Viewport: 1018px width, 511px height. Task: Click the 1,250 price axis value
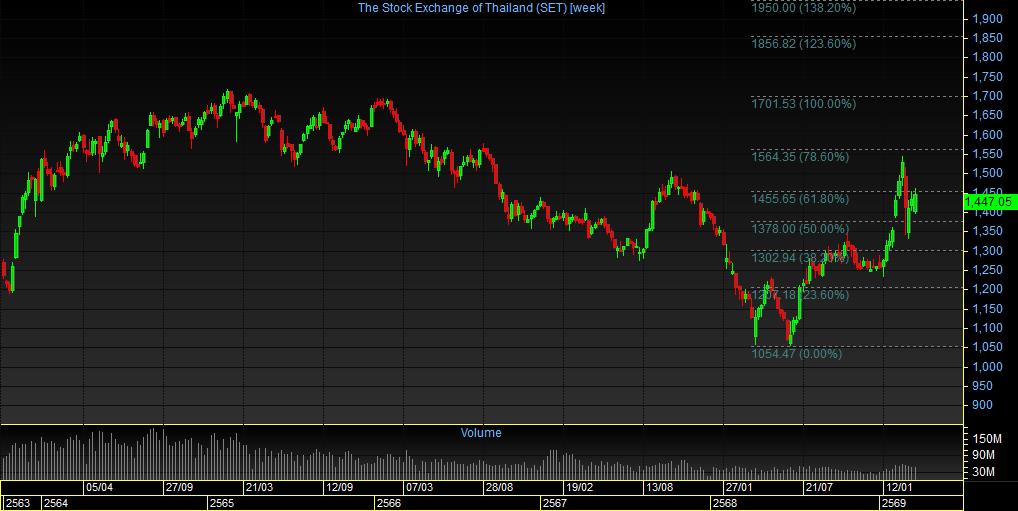[x=987, y=270]
